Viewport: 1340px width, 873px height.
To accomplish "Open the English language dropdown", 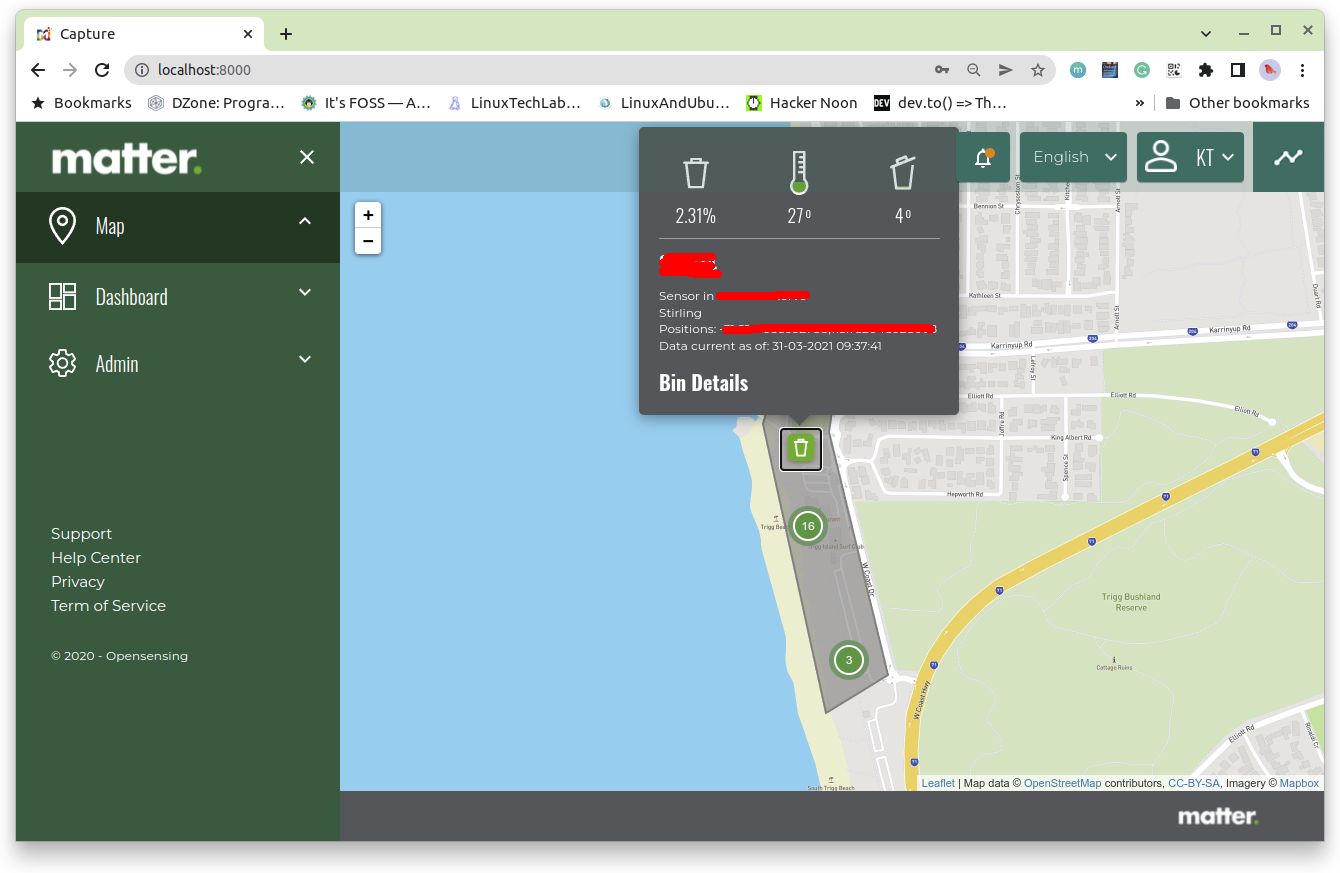I will tap(1073, 157).
